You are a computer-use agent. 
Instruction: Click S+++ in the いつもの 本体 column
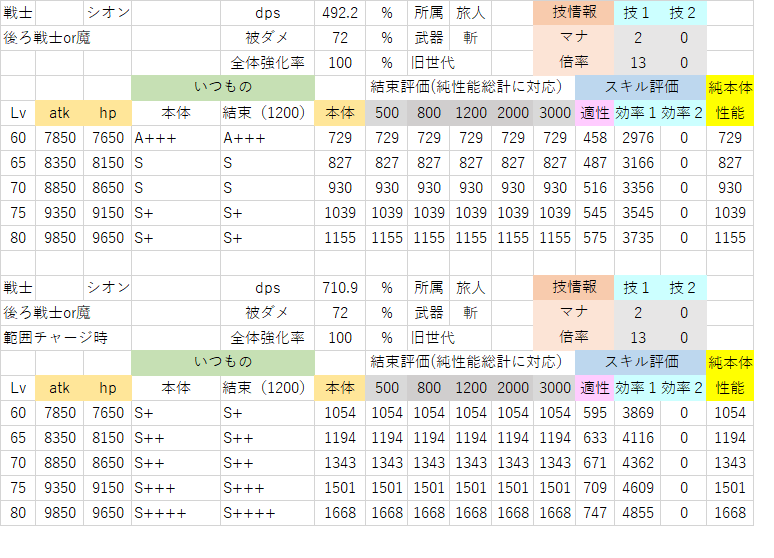[176, 488]
